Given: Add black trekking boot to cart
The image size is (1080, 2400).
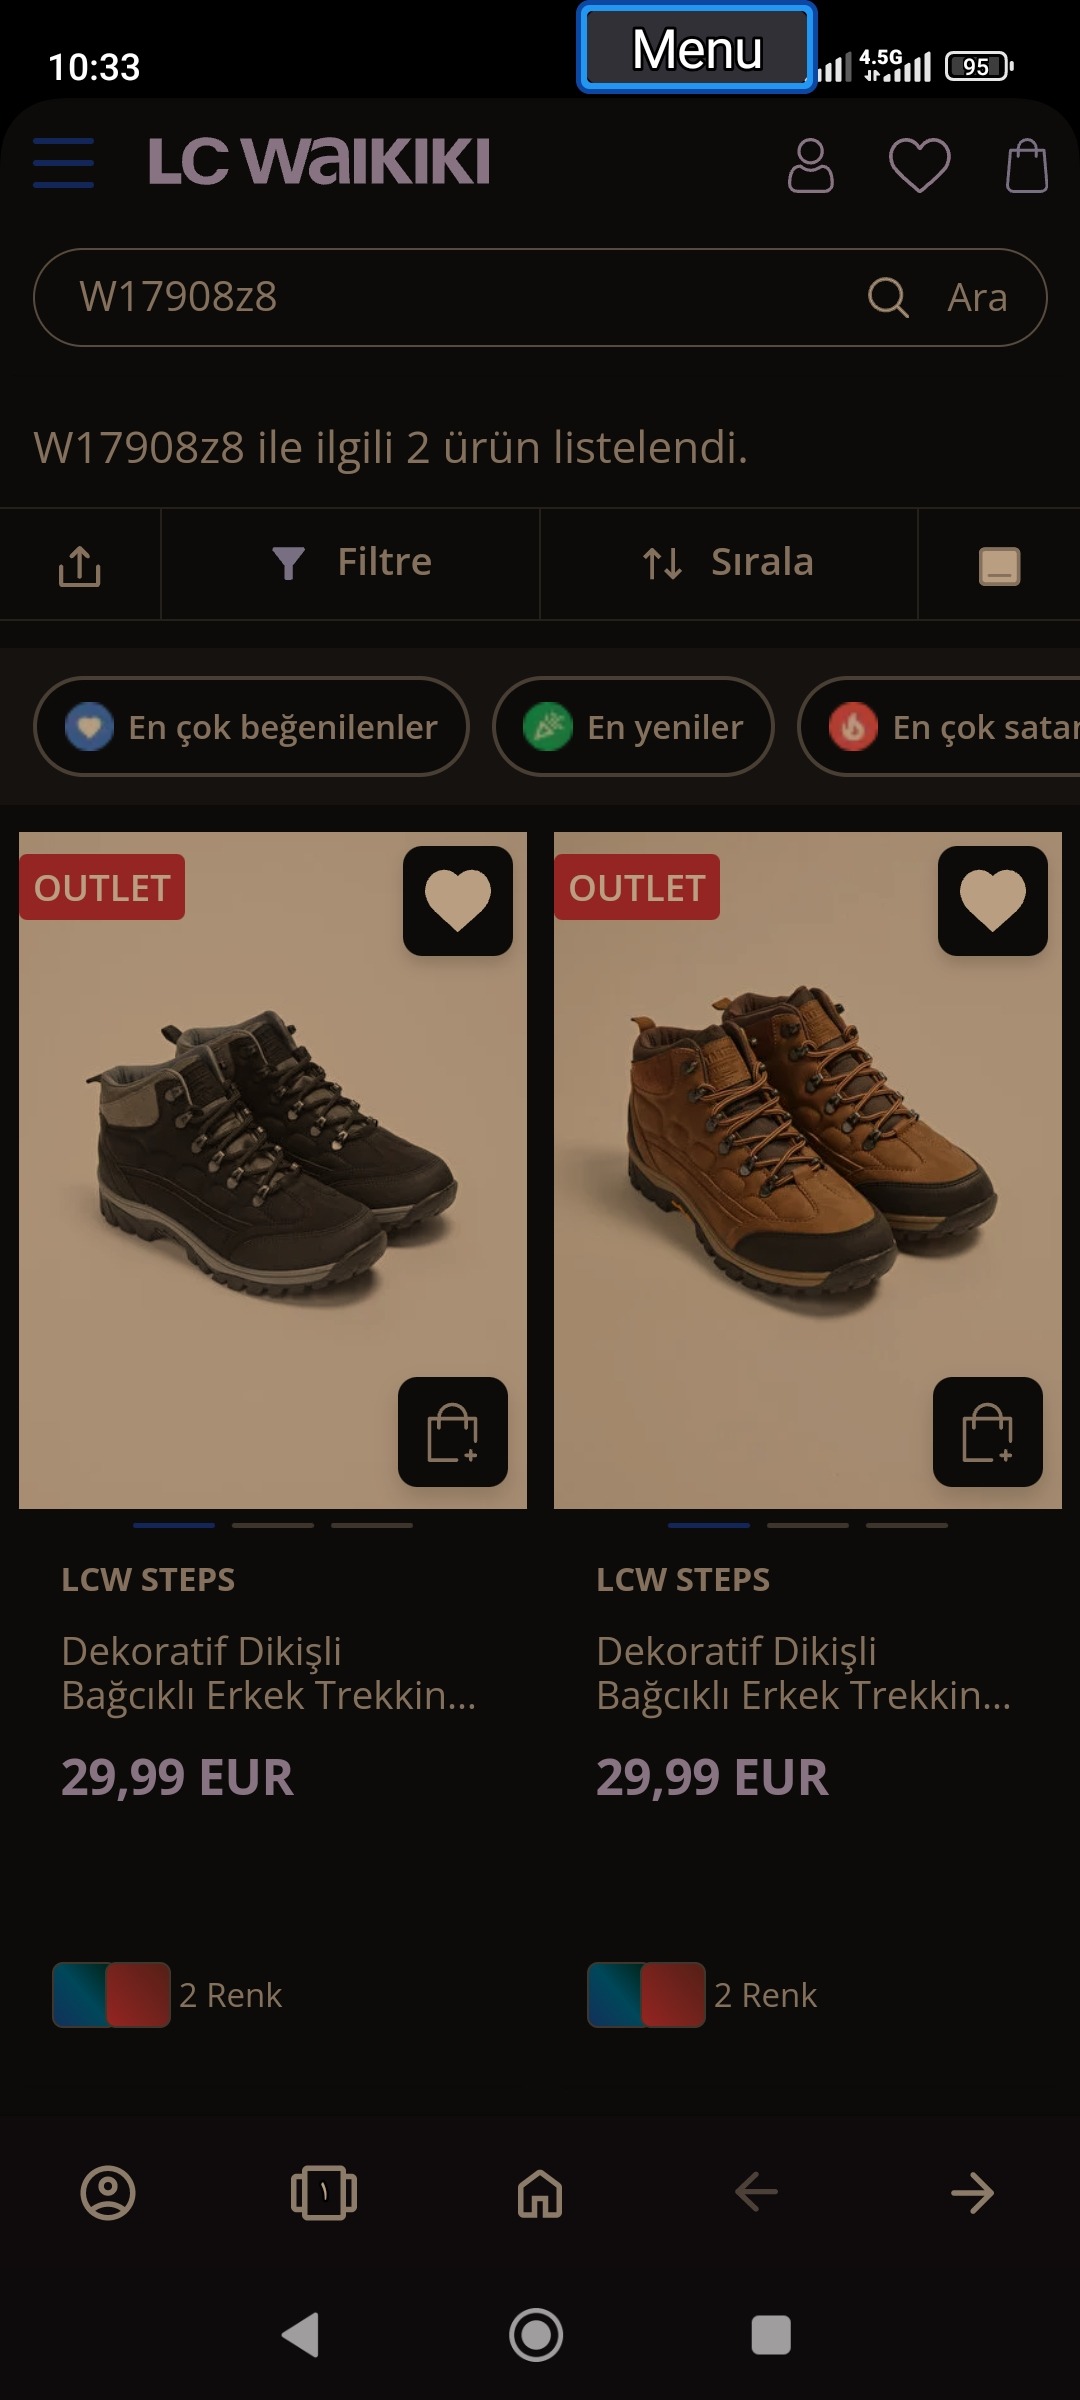Looking at the screenshot, I should coord(453,1432).
